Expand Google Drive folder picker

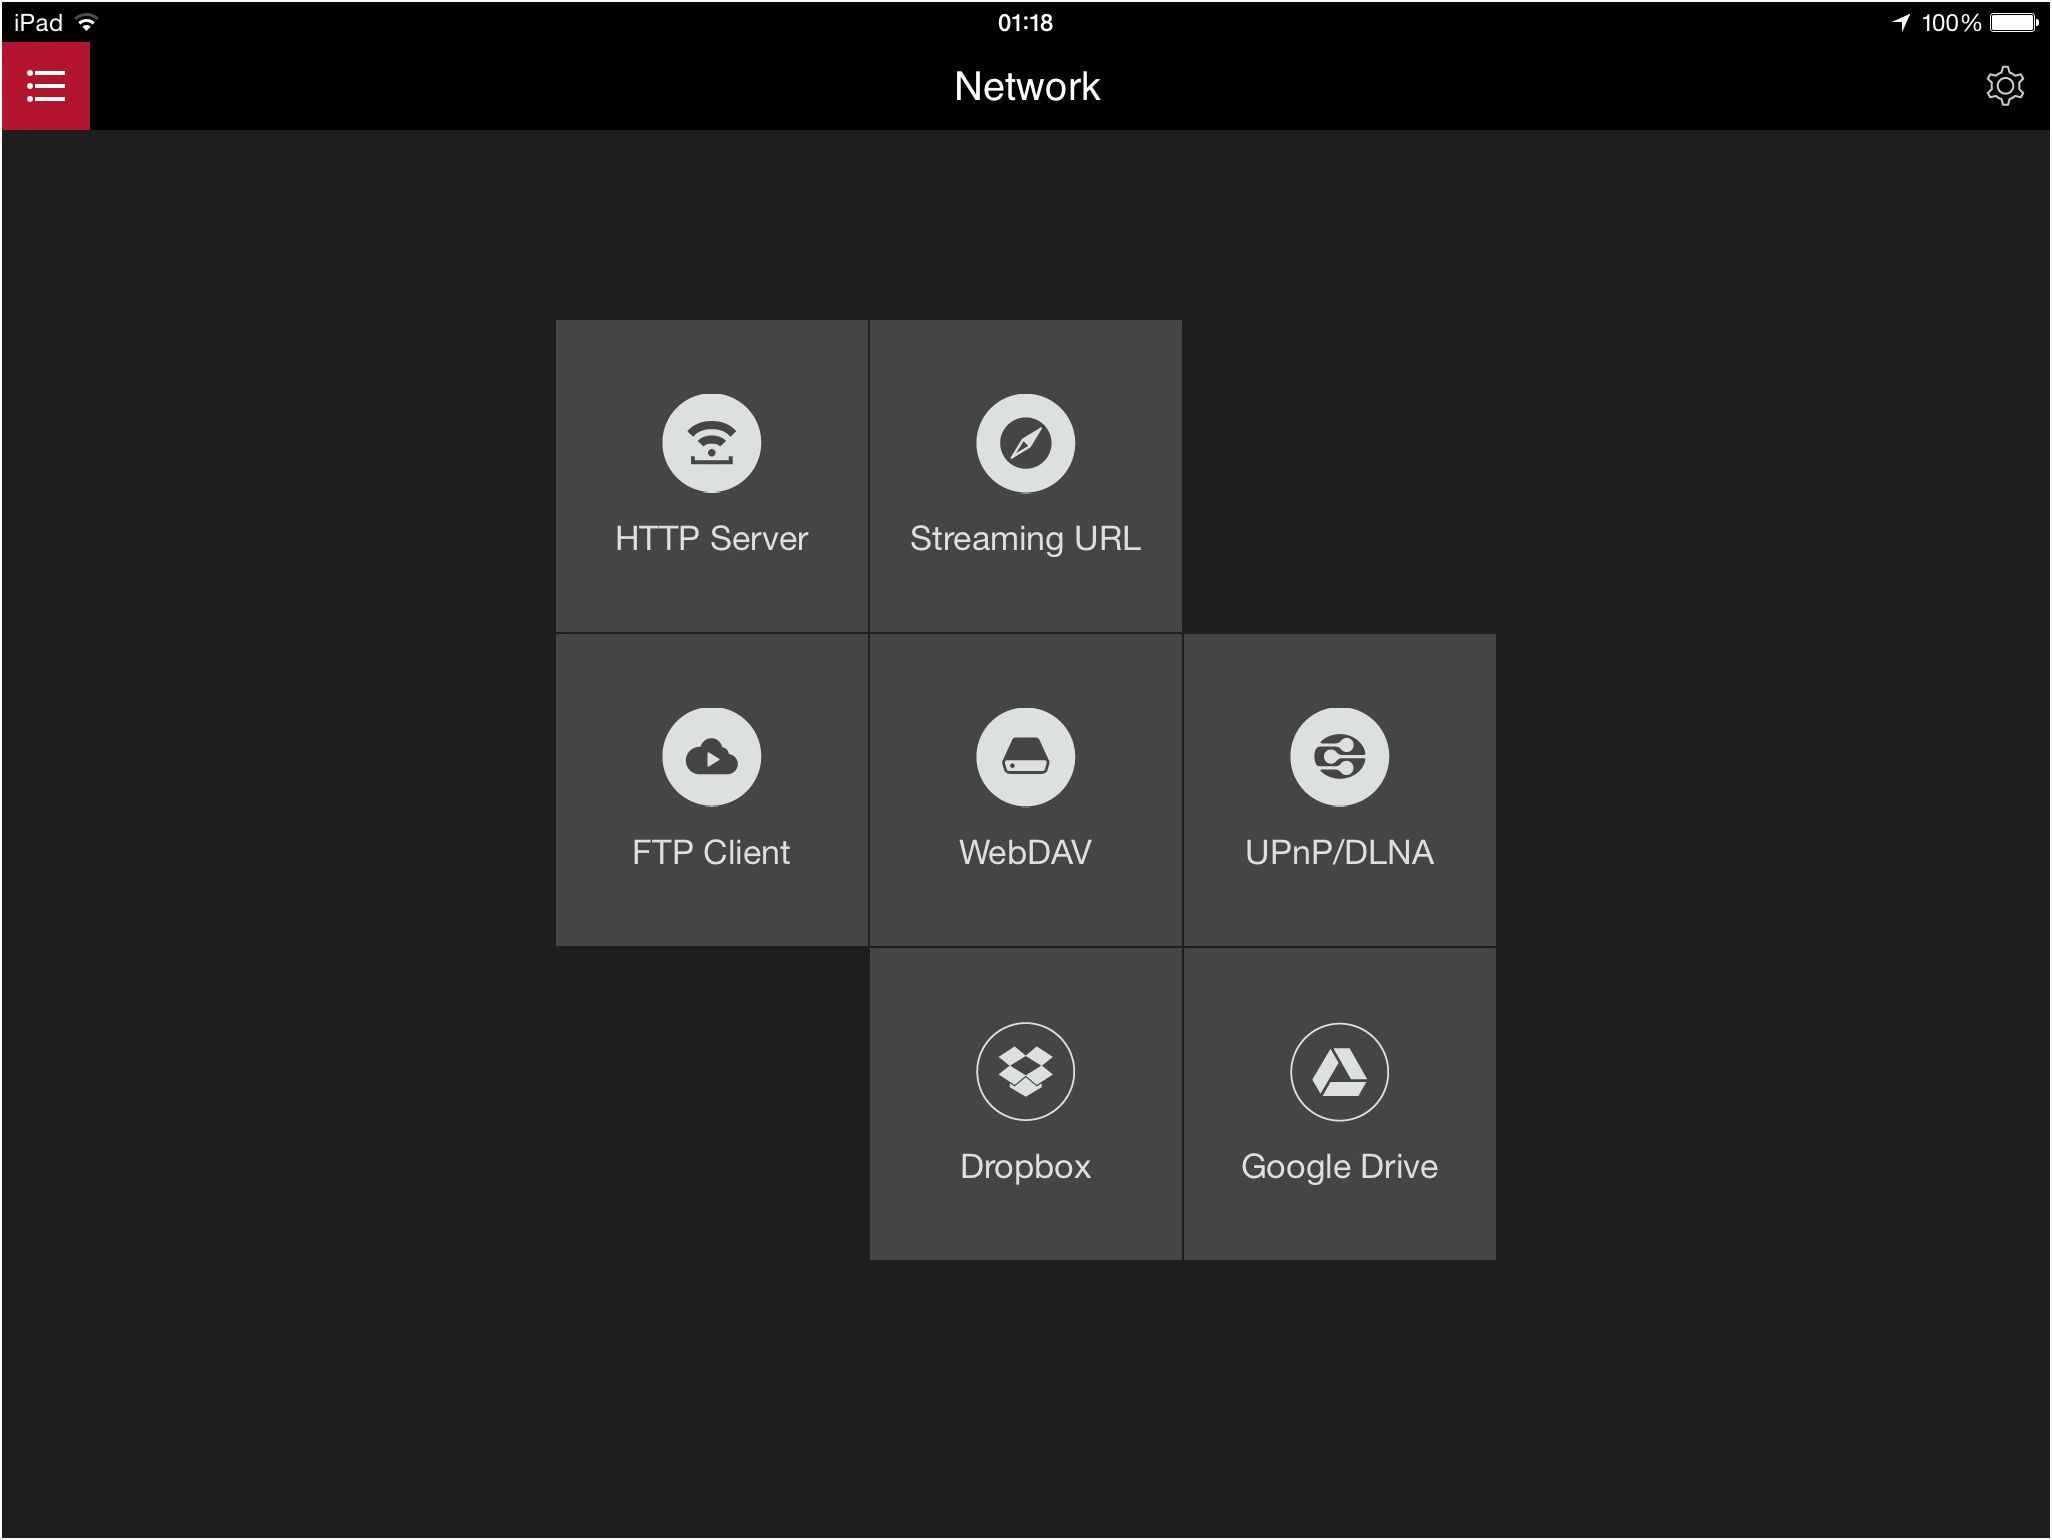coord(1339,1105)
